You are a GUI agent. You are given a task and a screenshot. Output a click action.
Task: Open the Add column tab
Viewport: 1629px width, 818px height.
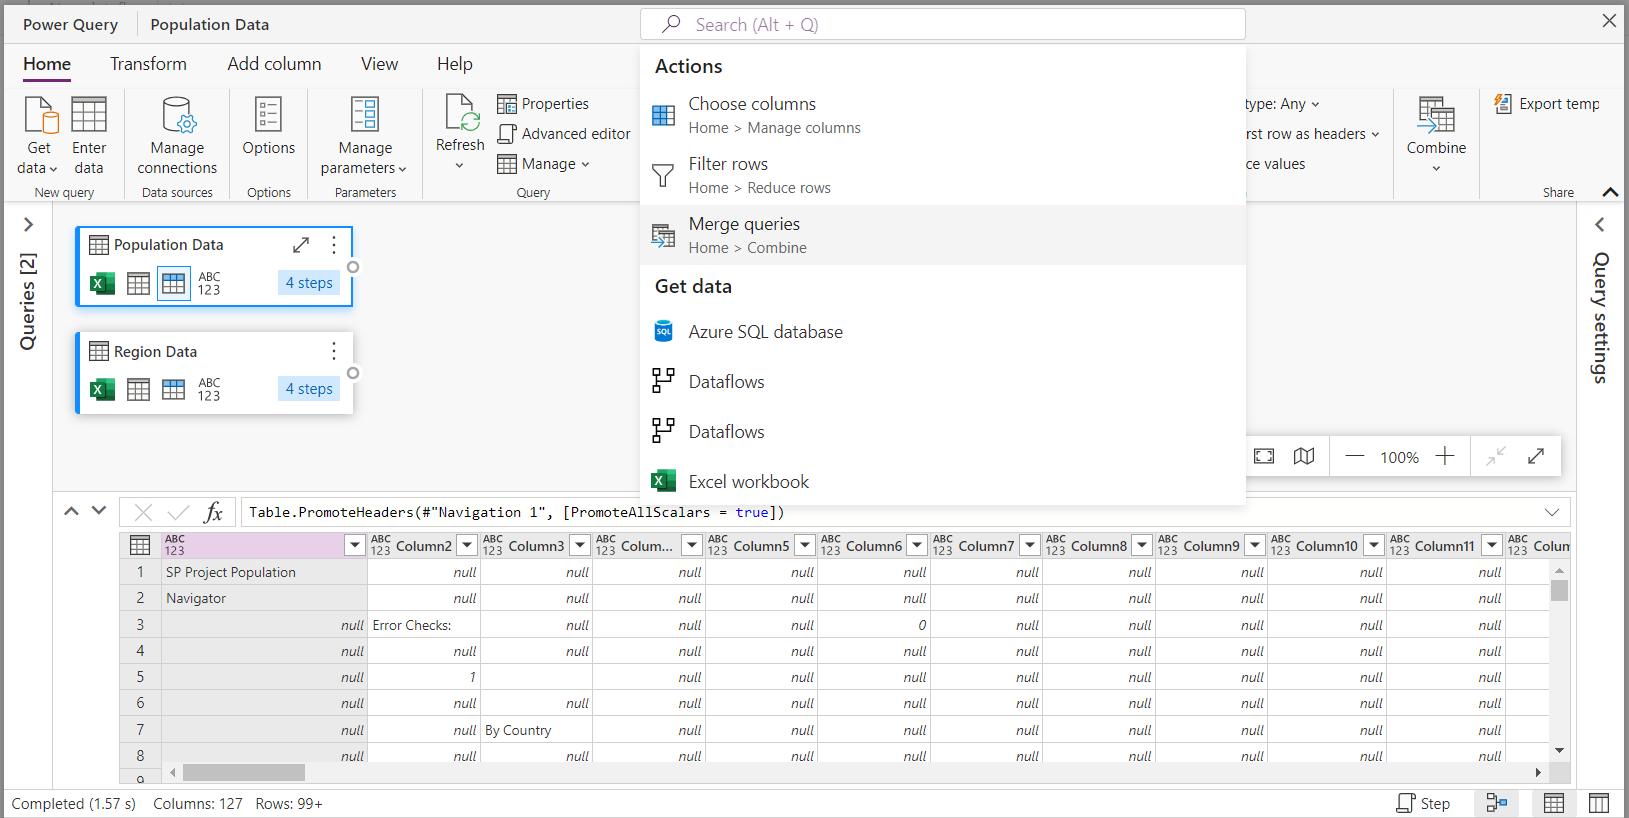274,64
